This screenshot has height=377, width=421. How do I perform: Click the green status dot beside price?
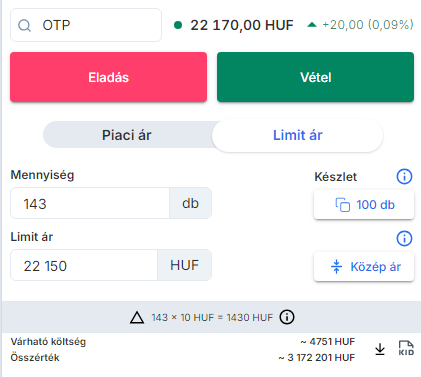click(178, 25)
